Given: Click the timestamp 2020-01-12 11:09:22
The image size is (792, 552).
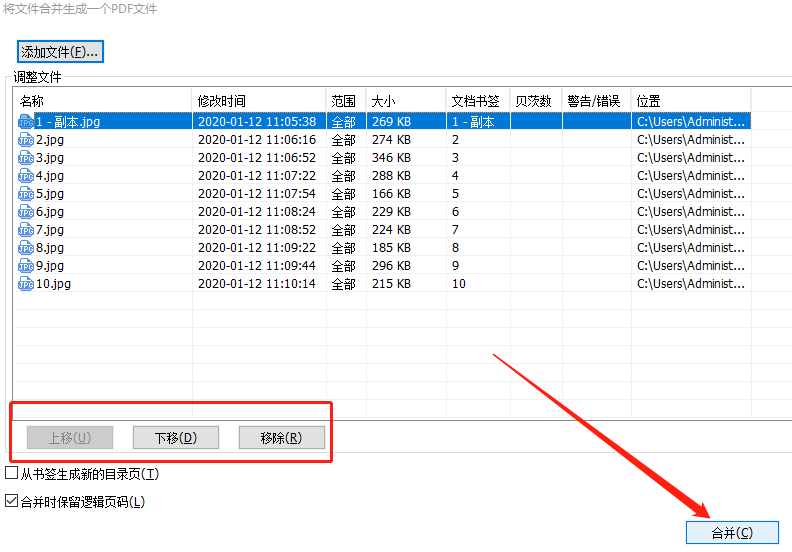Looking at the screenshot, I should click(x=257, y=248).
